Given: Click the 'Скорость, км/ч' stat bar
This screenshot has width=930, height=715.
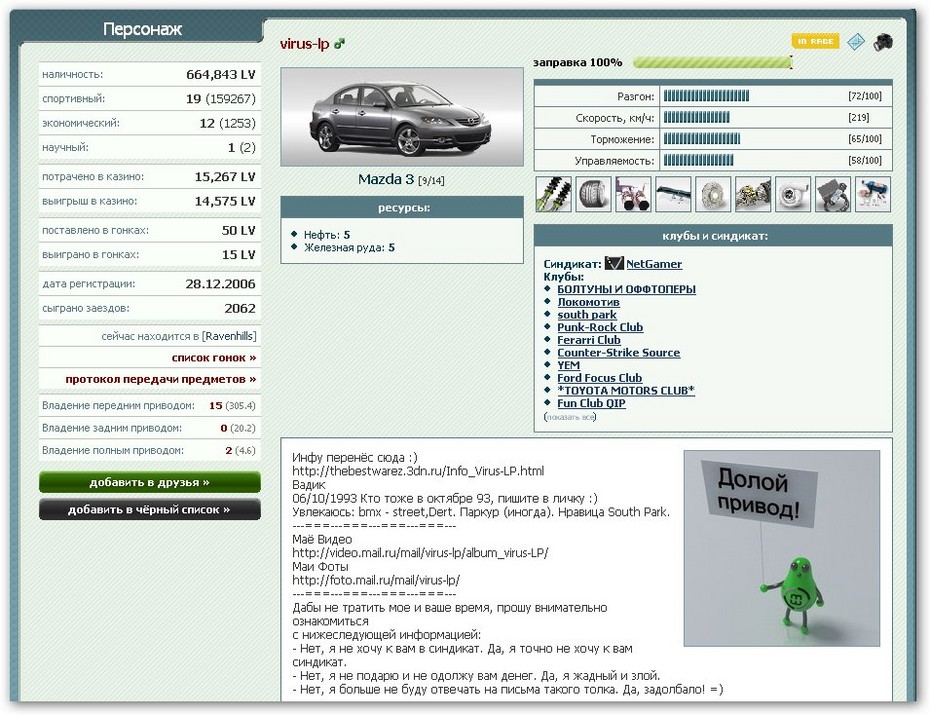Looking at the screenshot, I should point(696,117).
